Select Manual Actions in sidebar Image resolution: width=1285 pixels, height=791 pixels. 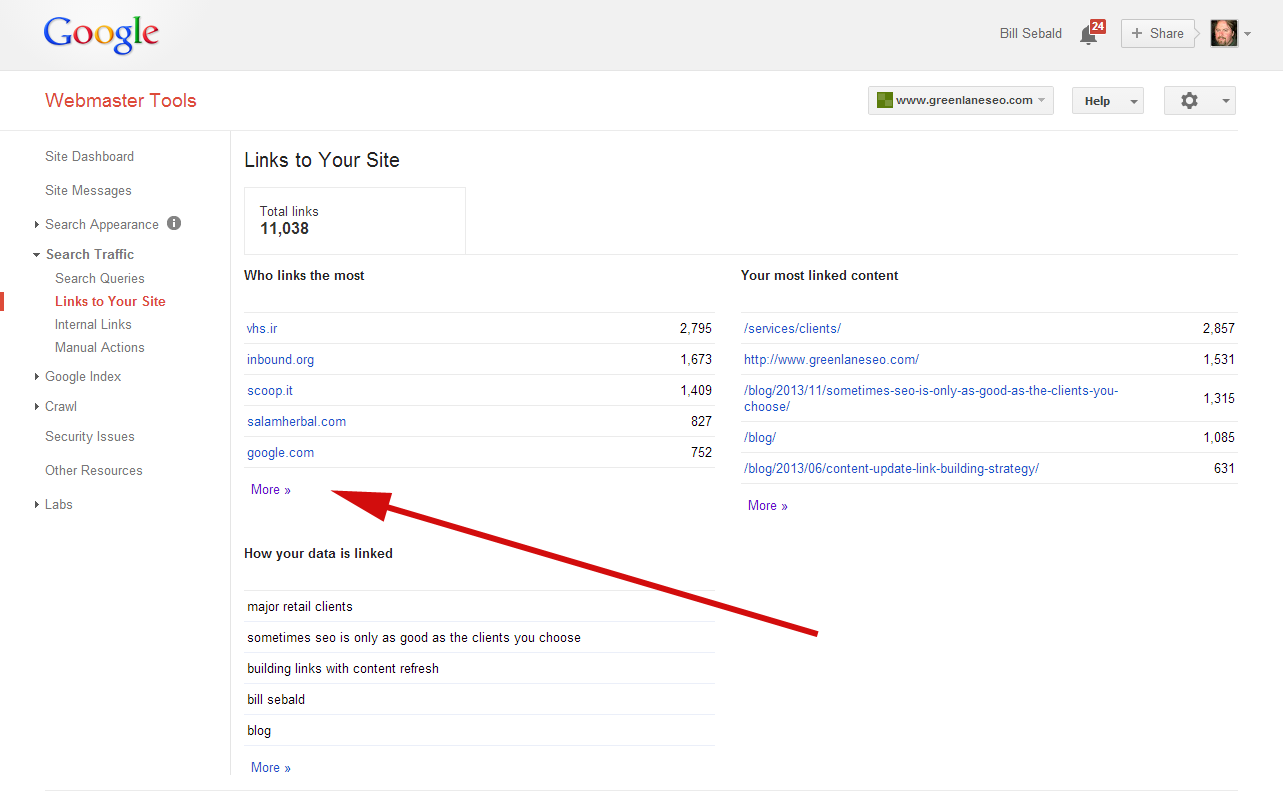[x=100, y=347]
